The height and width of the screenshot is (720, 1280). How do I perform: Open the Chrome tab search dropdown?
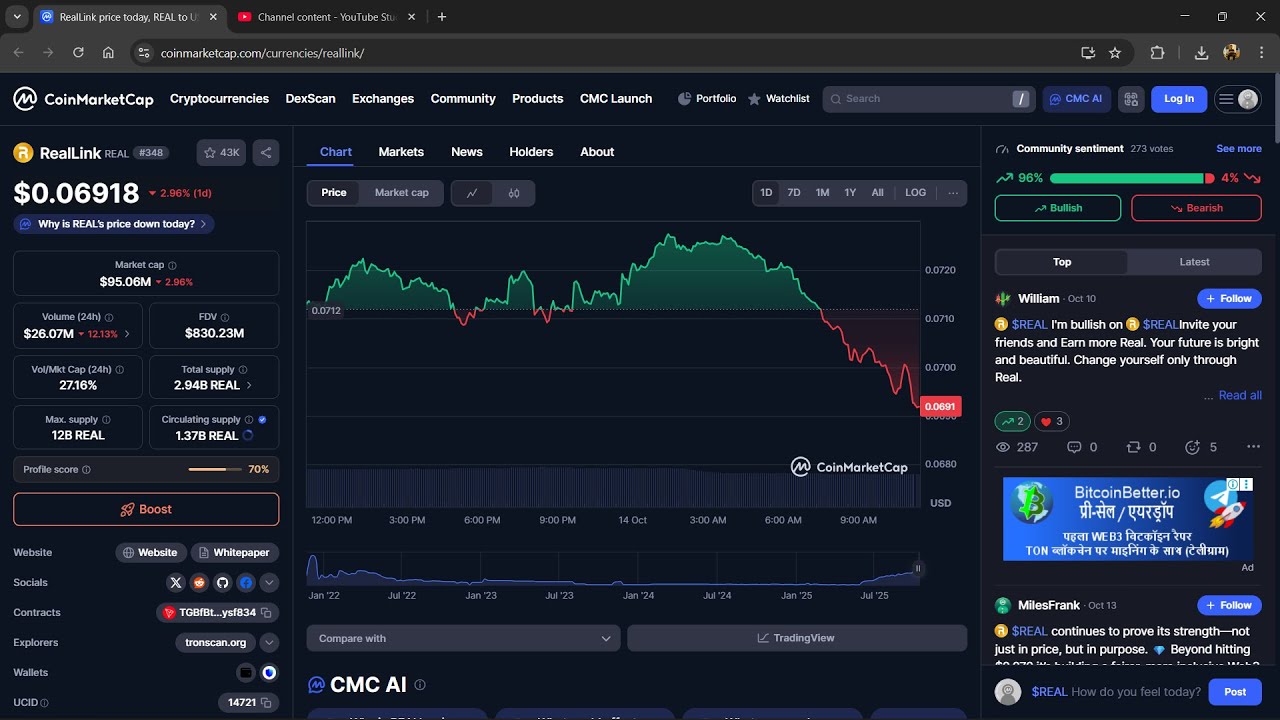pyautogui.click(x=17, y=17)
